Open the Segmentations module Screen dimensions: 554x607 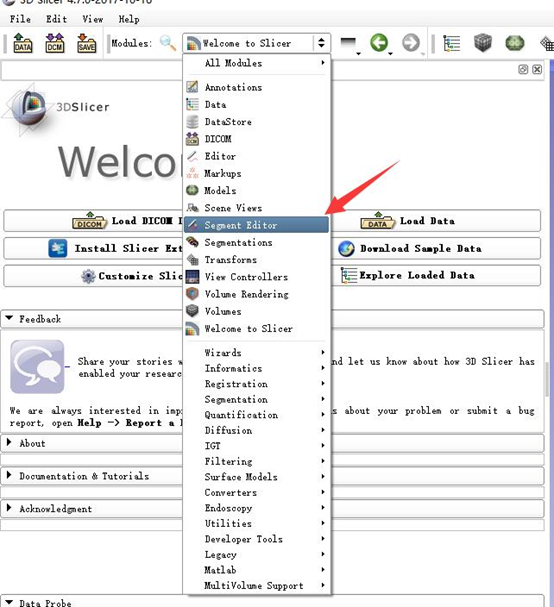[x=257, y=242]
